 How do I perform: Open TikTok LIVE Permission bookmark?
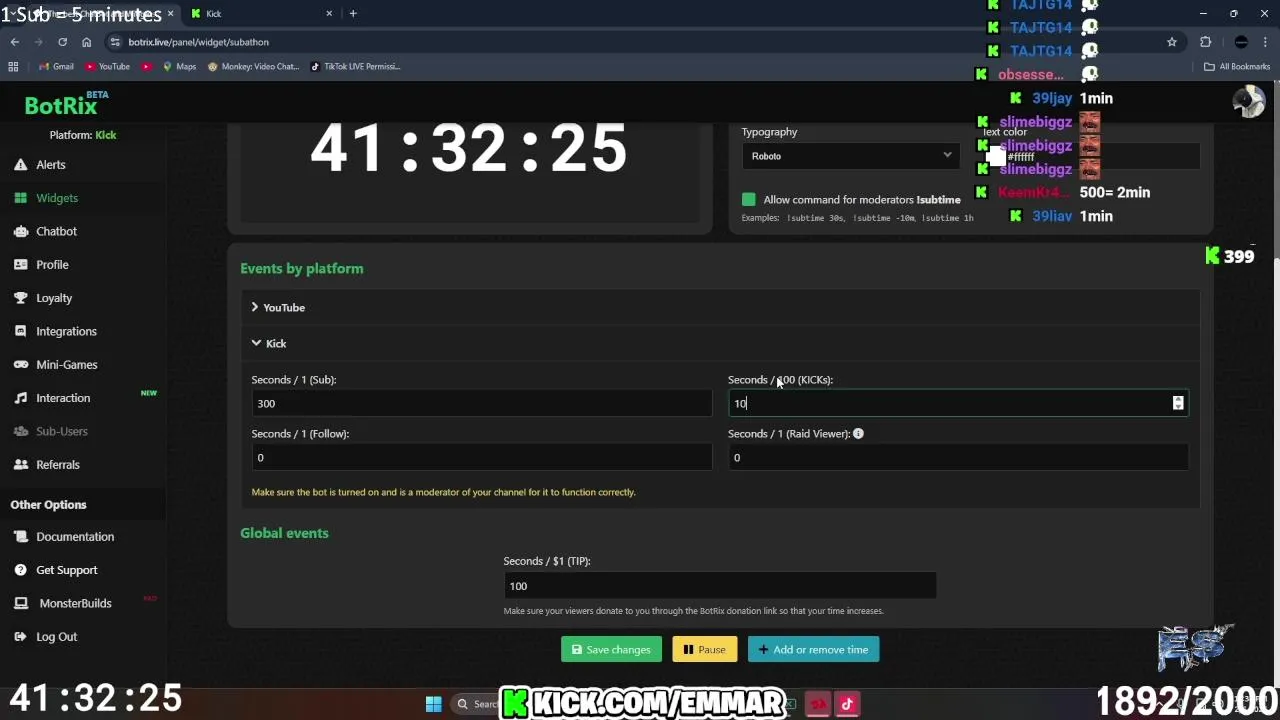355,66
